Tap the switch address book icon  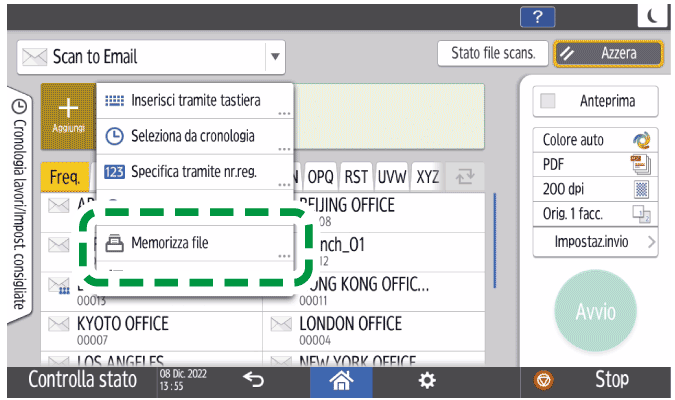(x=465, y=177)
